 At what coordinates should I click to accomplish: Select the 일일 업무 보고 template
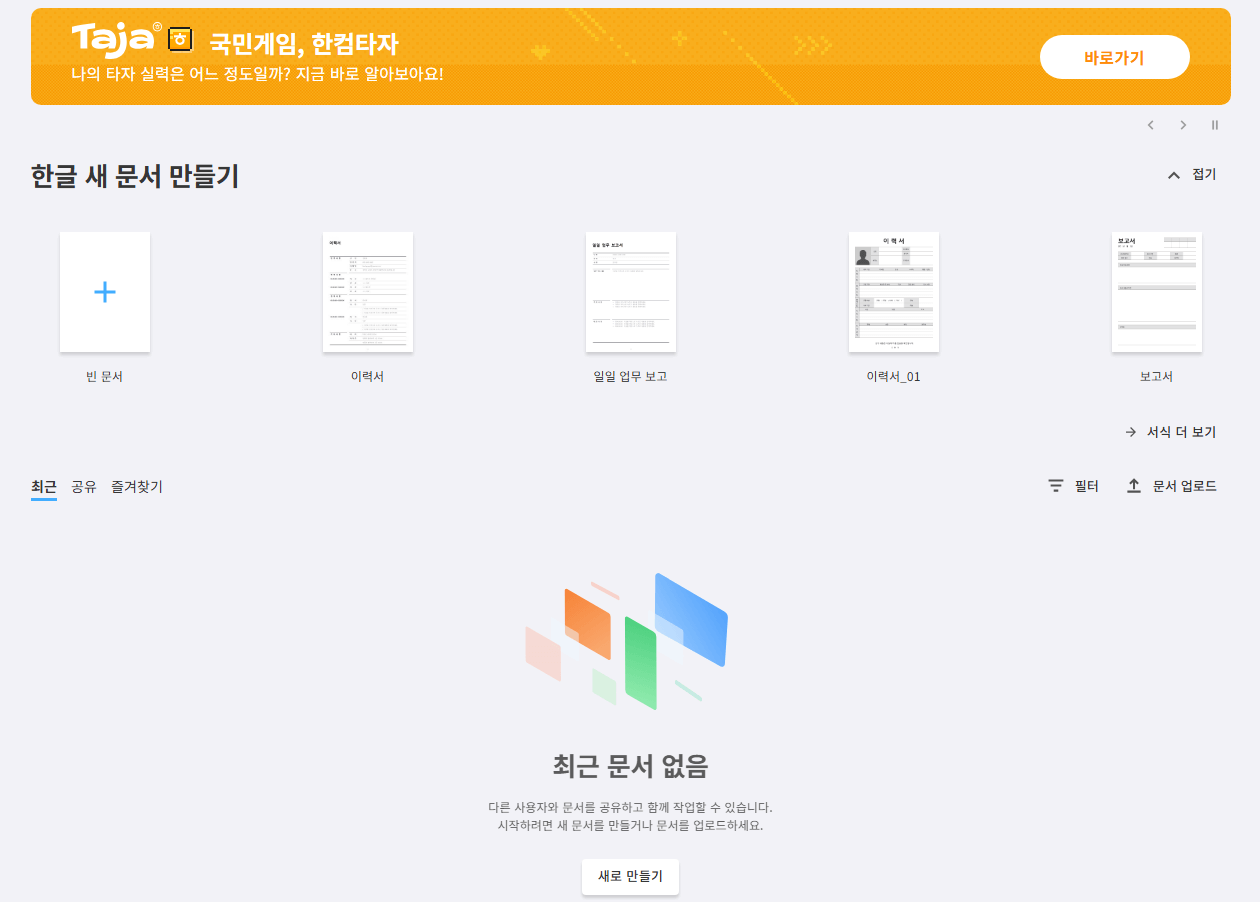630,291
